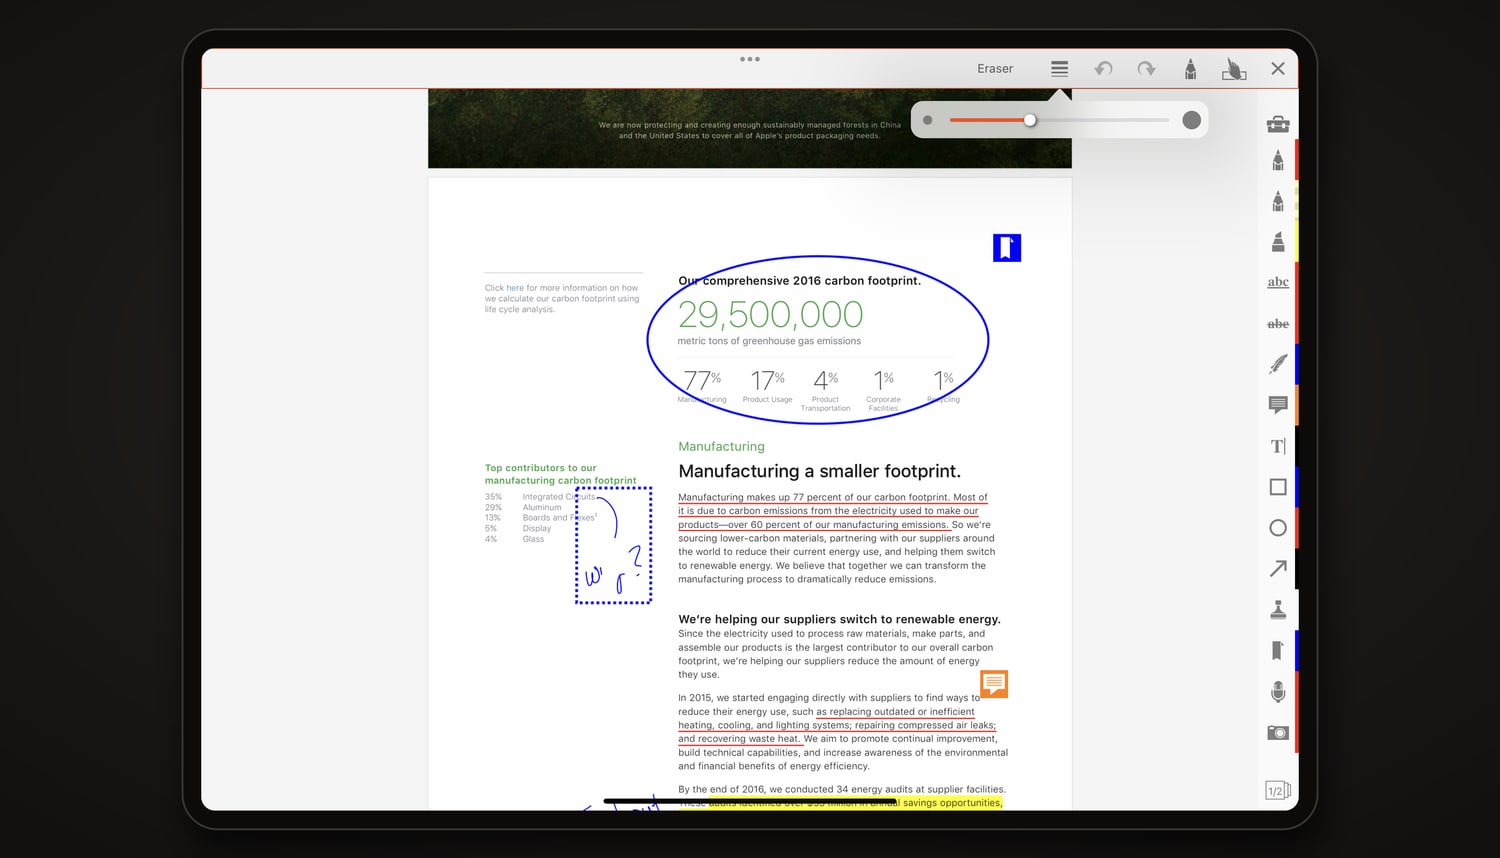This screenshot has height=858, width=1500.
Task: Undo the last annotation
Action: click(x=1103, y=69)
